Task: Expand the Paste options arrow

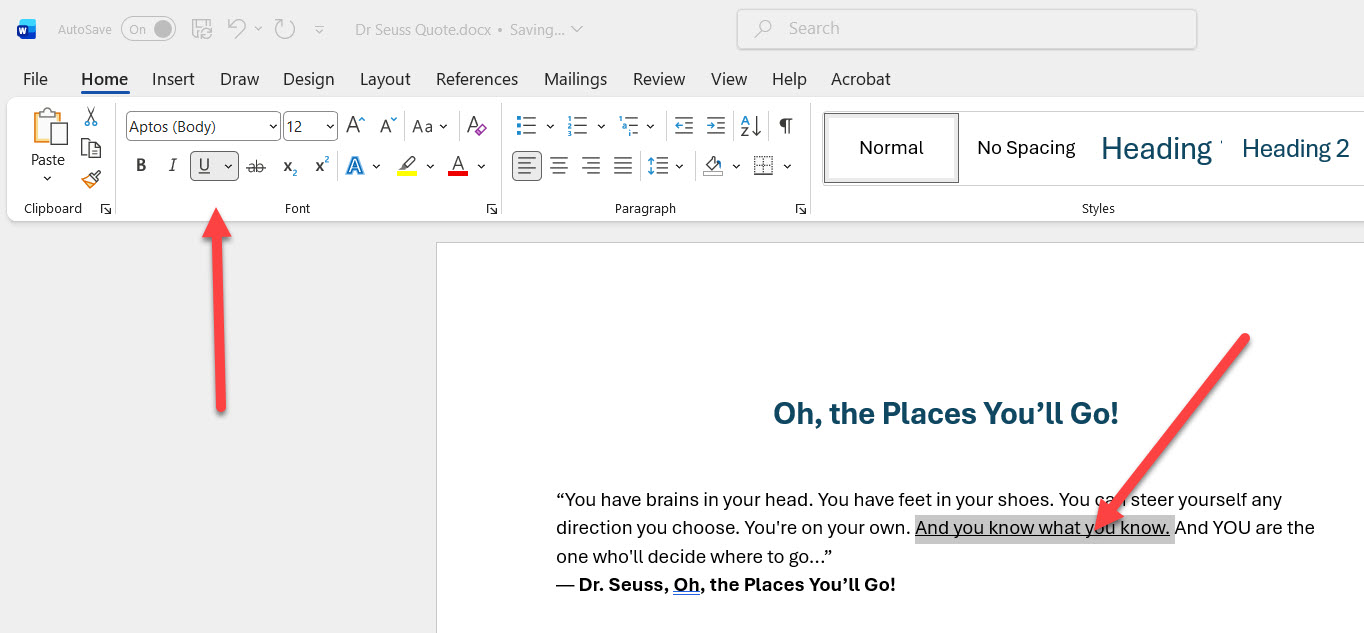Action: (47, 179)
